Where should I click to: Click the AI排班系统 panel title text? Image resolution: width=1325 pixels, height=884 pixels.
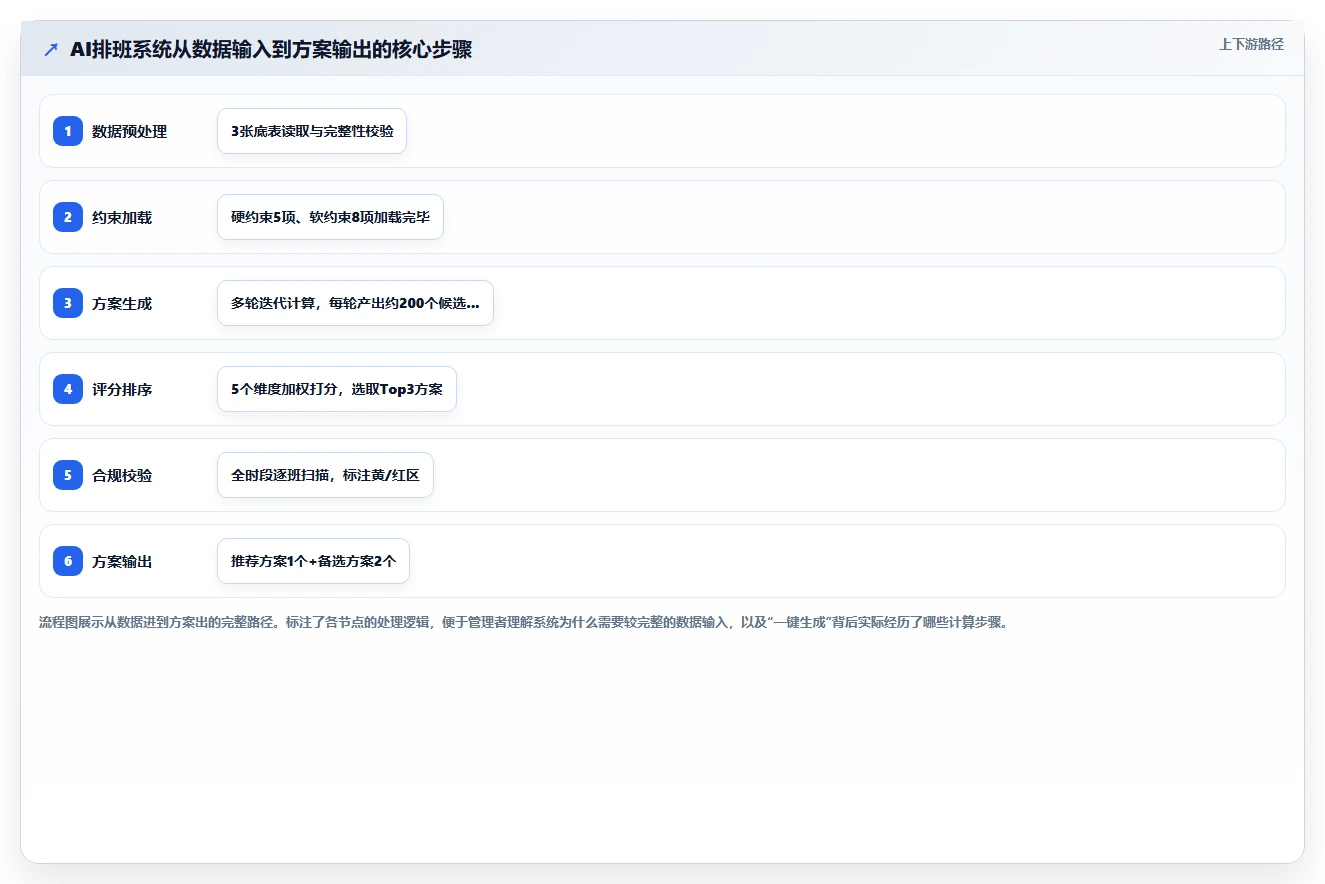point(271,50)
